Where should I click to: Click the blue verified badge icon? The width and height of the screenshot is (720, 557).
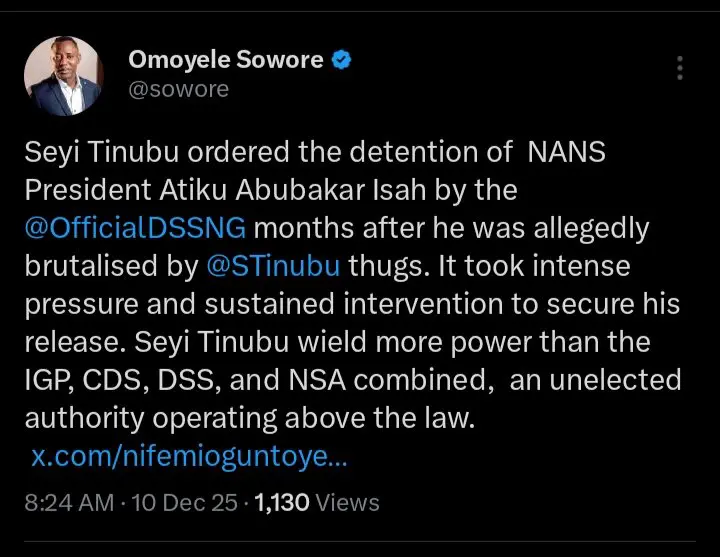pos(342,60)
